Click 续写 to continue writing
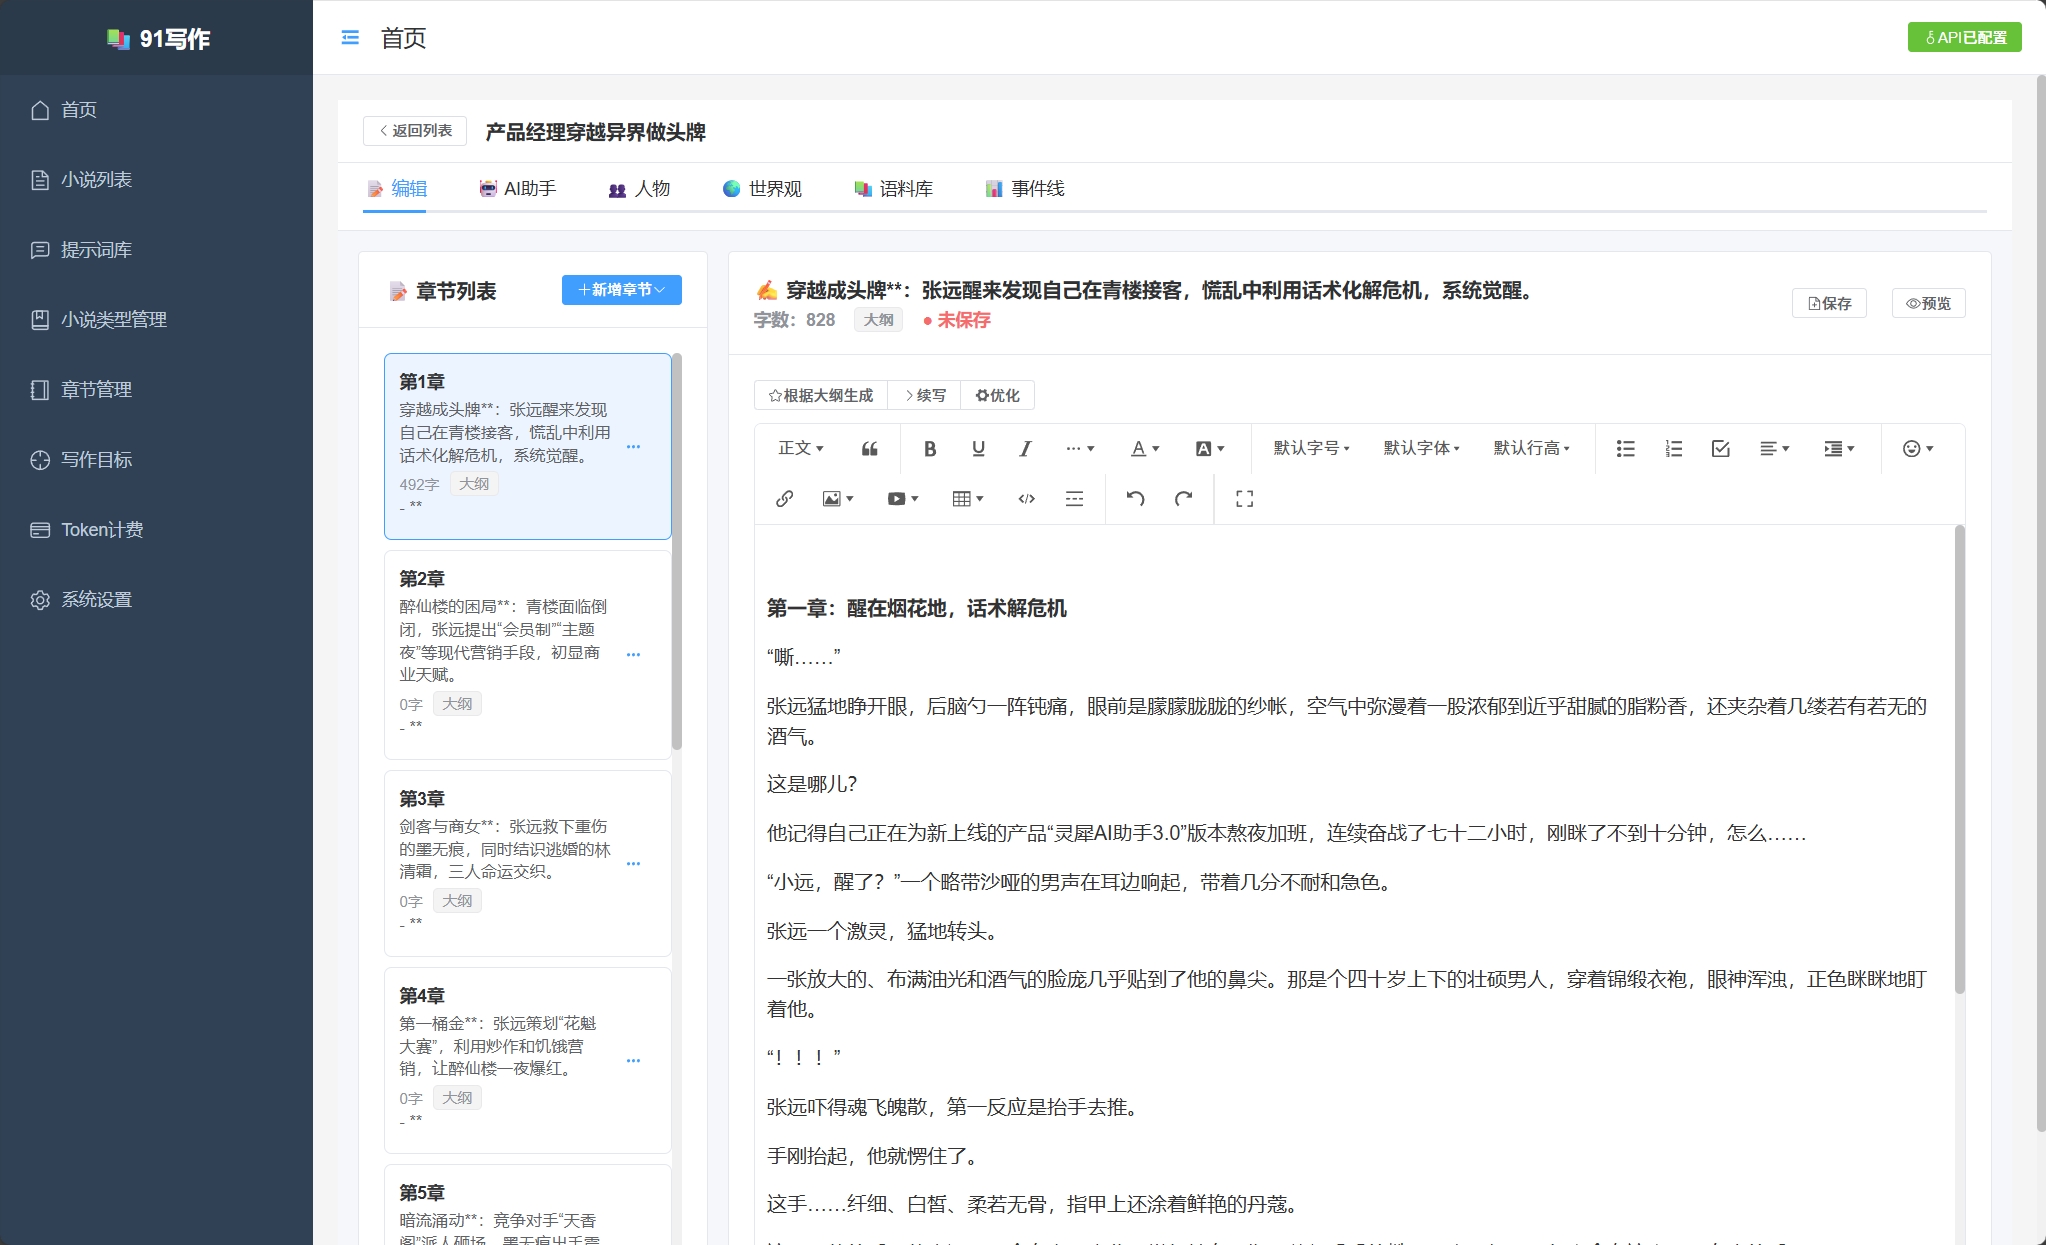This screenshot has height=1245, width=2046. 923,396
